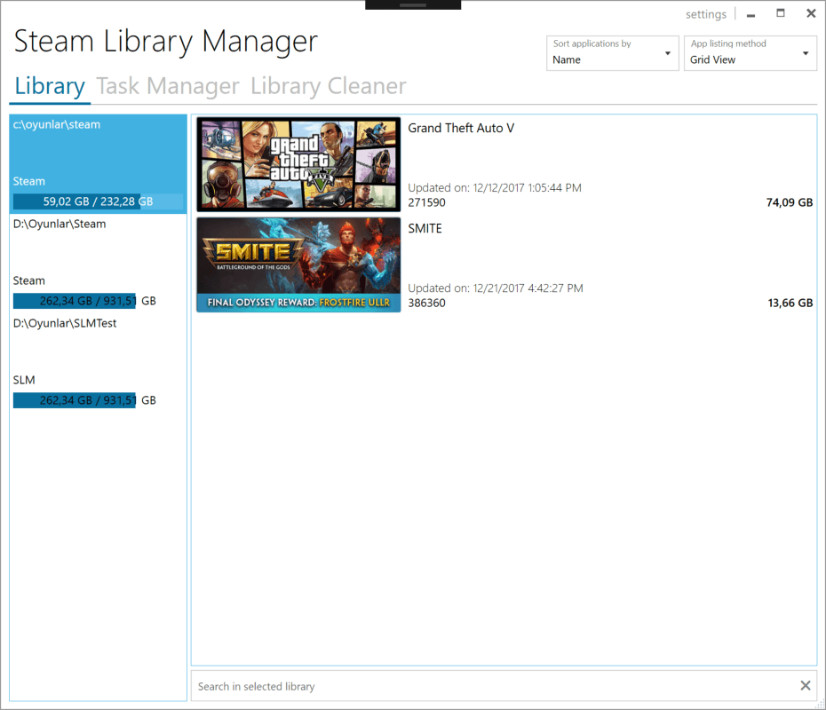Select the Library tab
This screenshot has width=826, height=710.
point(50,86)
